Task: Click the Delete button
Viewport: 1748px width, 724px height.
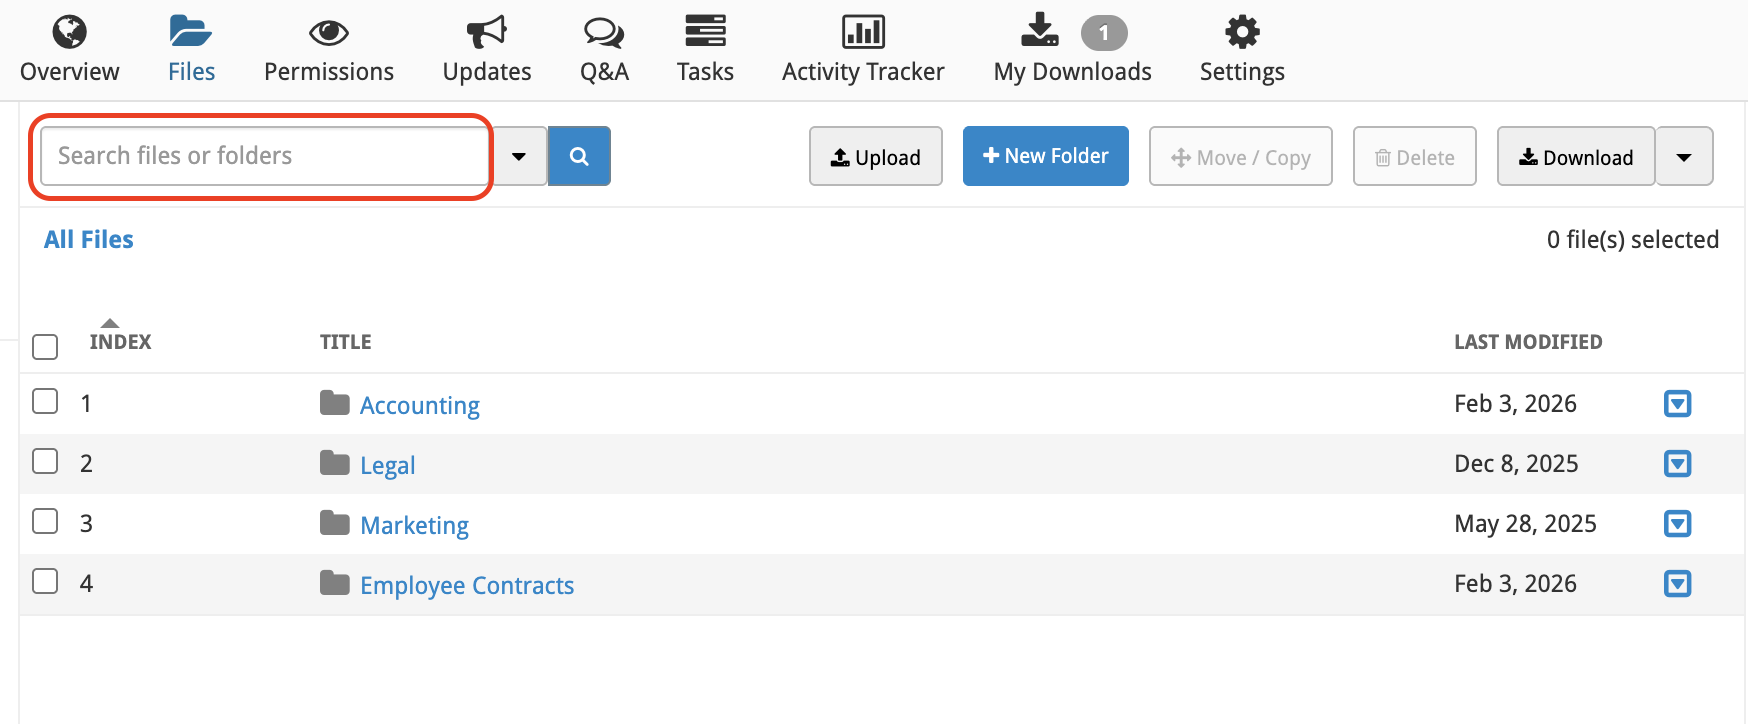Action: (1415, 156)
